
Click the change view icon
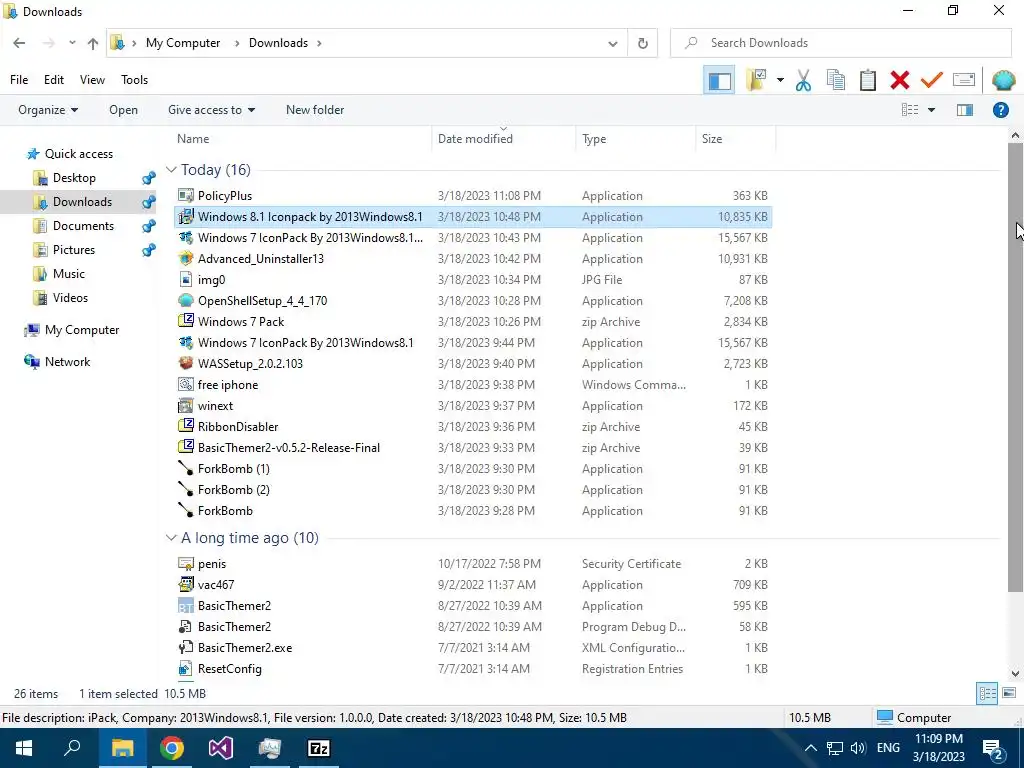coord(910,110)
